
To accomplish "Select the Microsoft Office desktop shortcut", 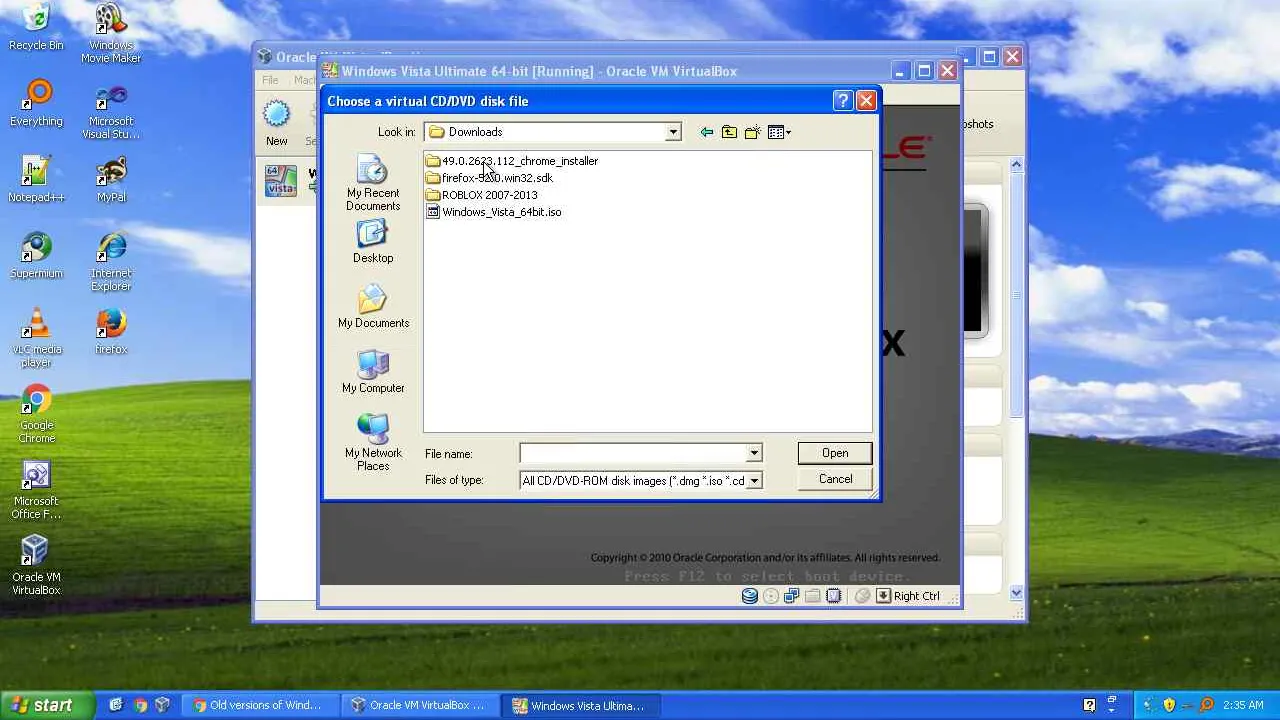I will (x=36, y=491).
